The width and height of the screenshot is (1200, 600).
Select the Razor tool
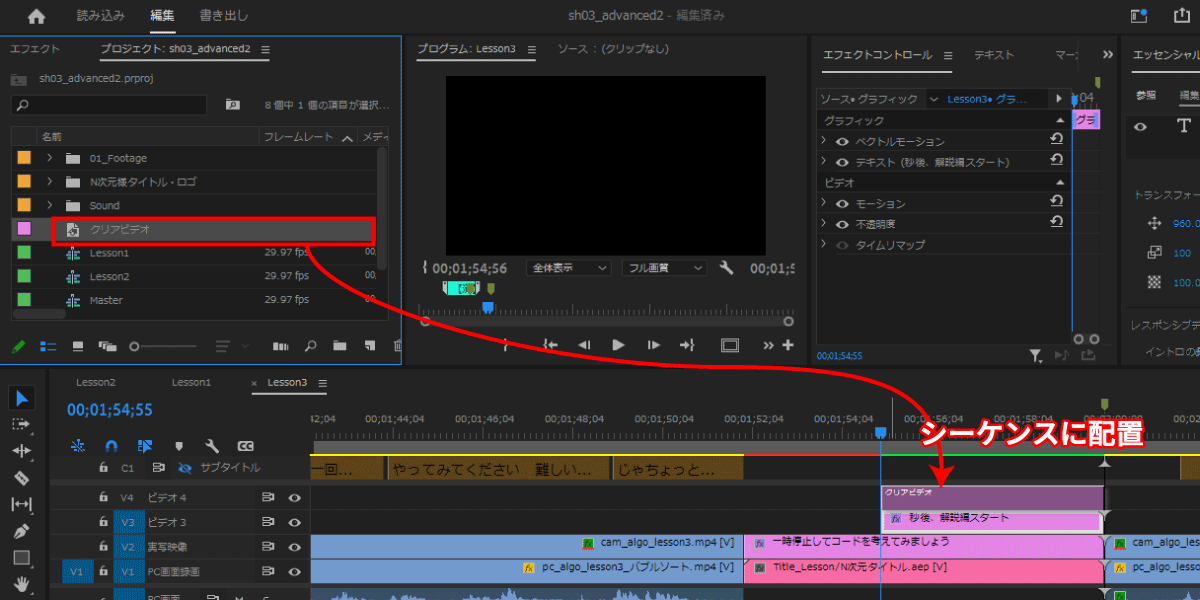(x=22, y=478)
